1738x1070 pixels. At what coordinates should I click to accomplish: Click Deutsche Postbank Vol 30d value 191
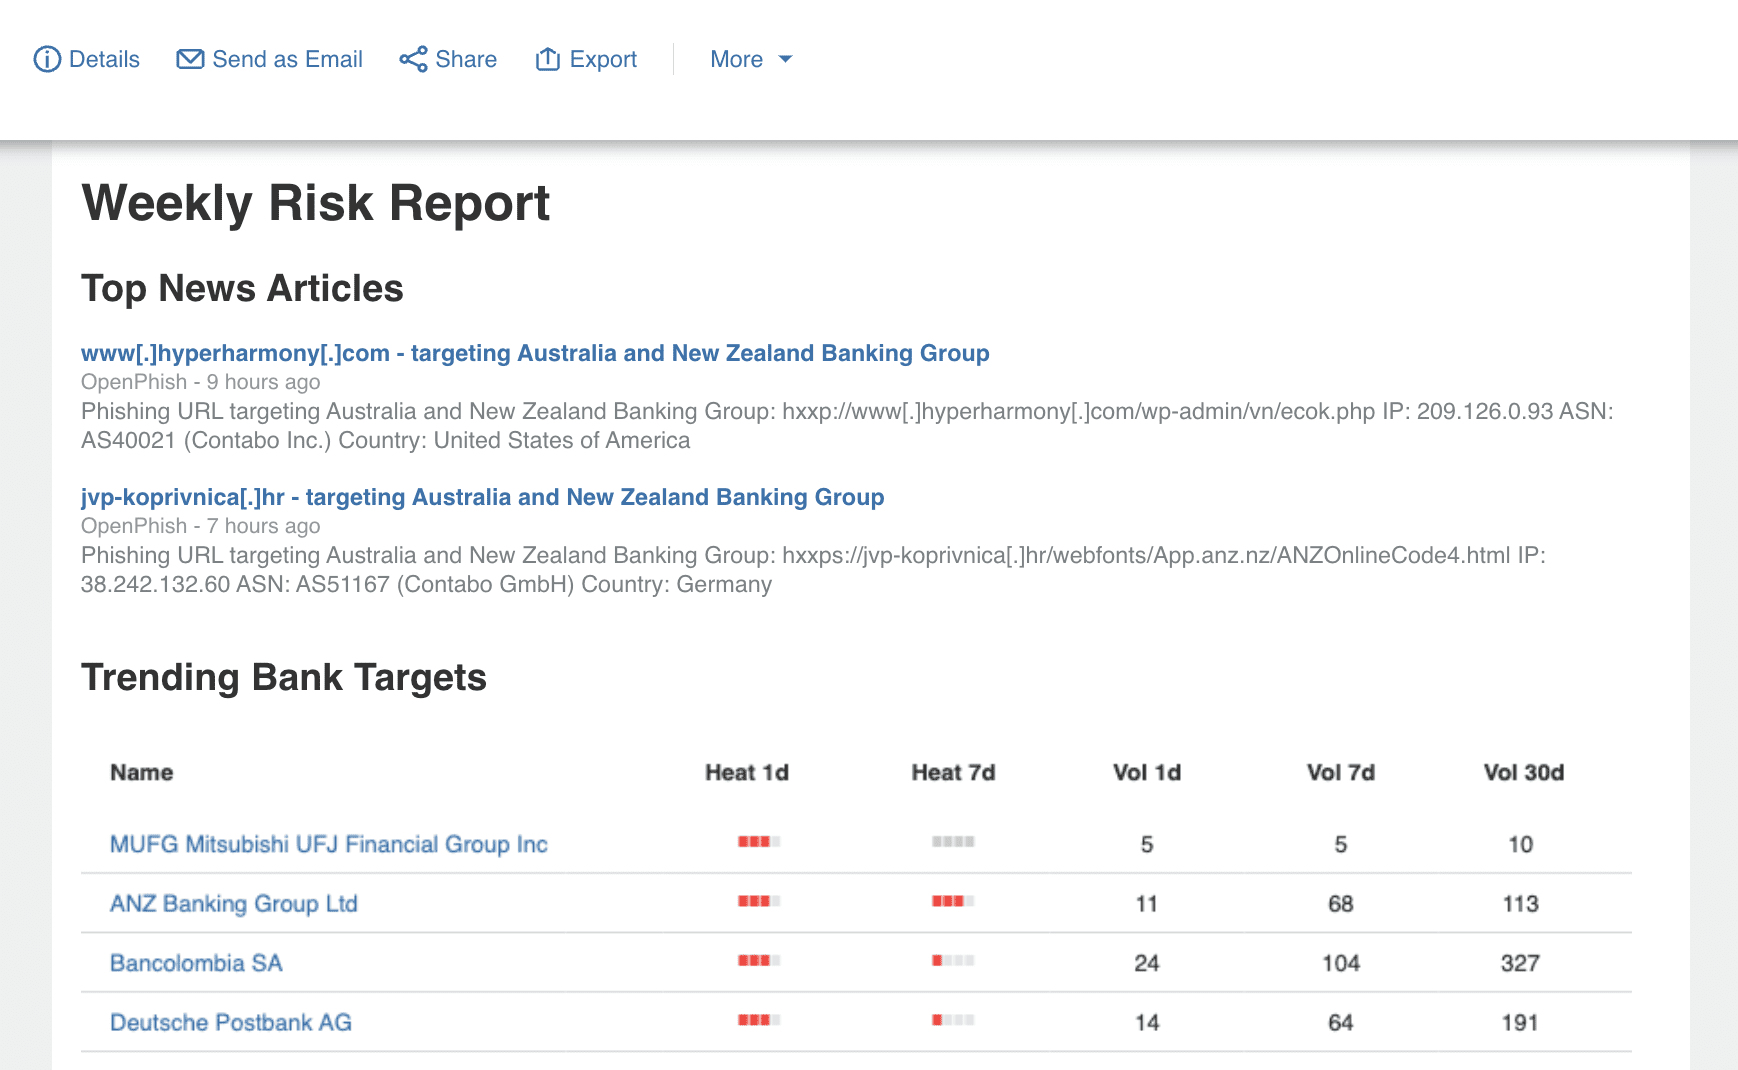[x=1520, y=1023]
